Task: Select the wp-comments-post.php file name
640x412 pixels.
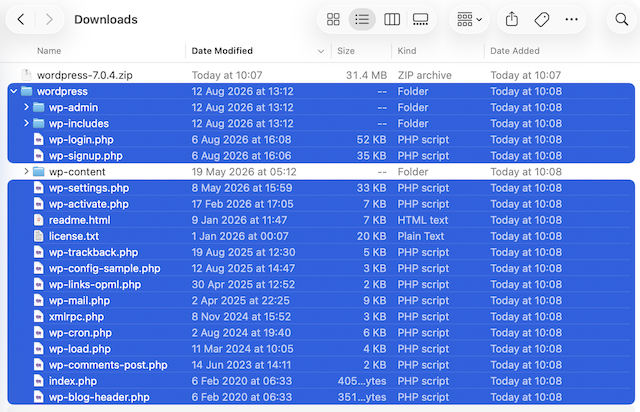Action: tap(108, 365)
